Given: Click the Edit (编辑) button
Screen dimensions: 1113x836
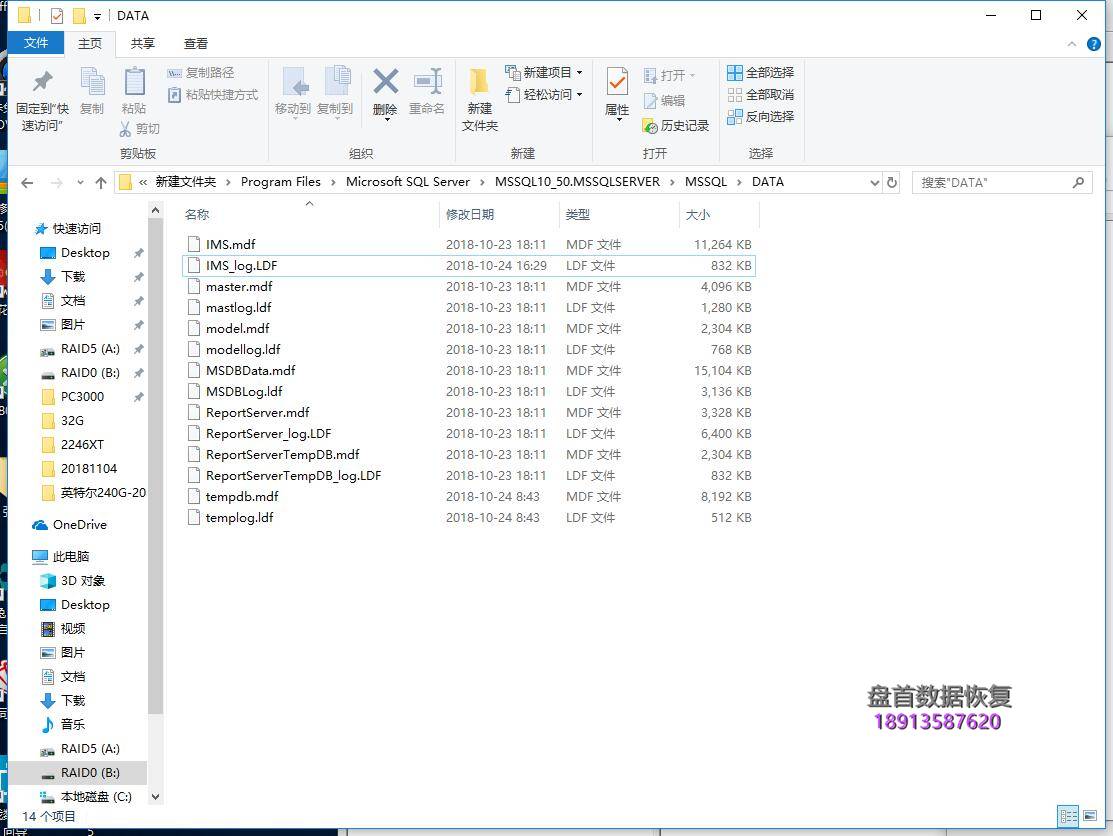Looking at the screenshot, I should (664, 101).
